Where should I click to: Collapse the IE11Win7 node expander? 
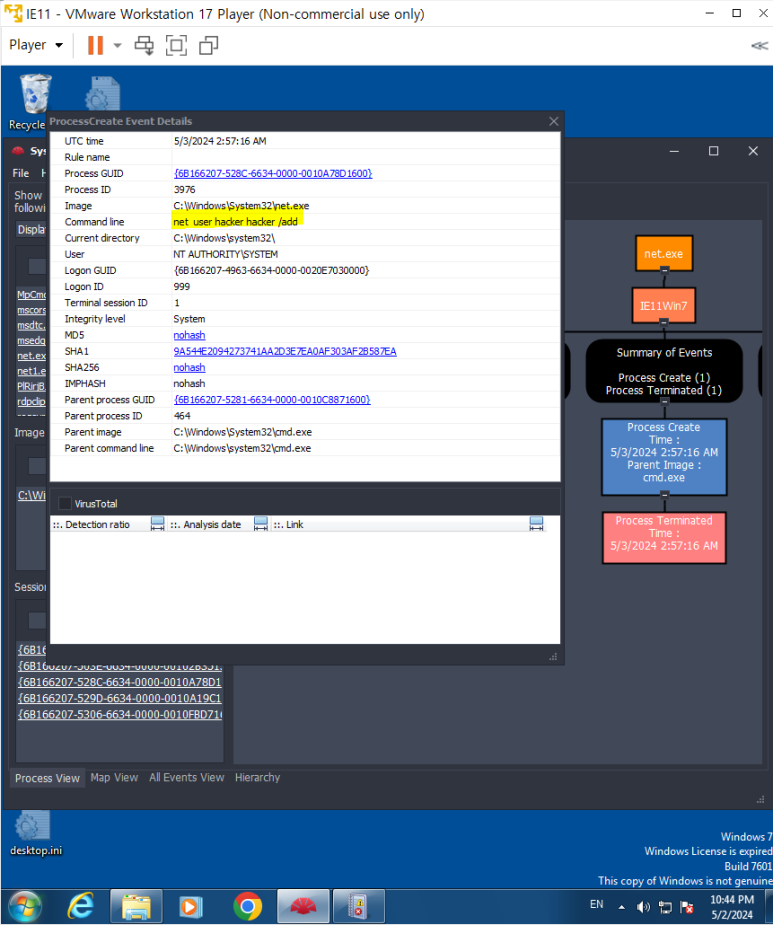[x=664, y=323]
